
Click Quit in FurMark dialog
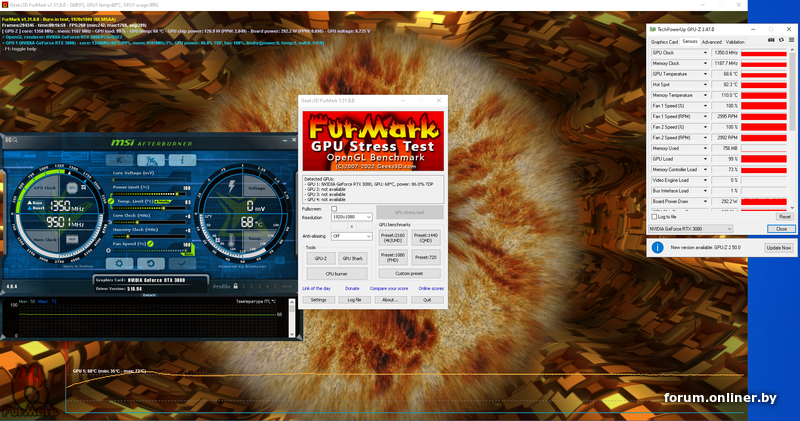coord(427,300)
